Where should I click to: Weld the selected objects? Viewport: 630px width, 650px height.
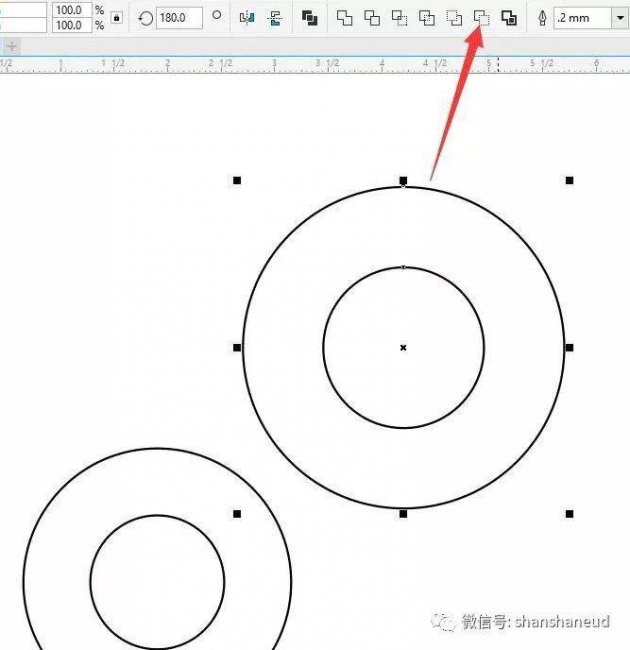pyautogui.click(x=344, y=18)
